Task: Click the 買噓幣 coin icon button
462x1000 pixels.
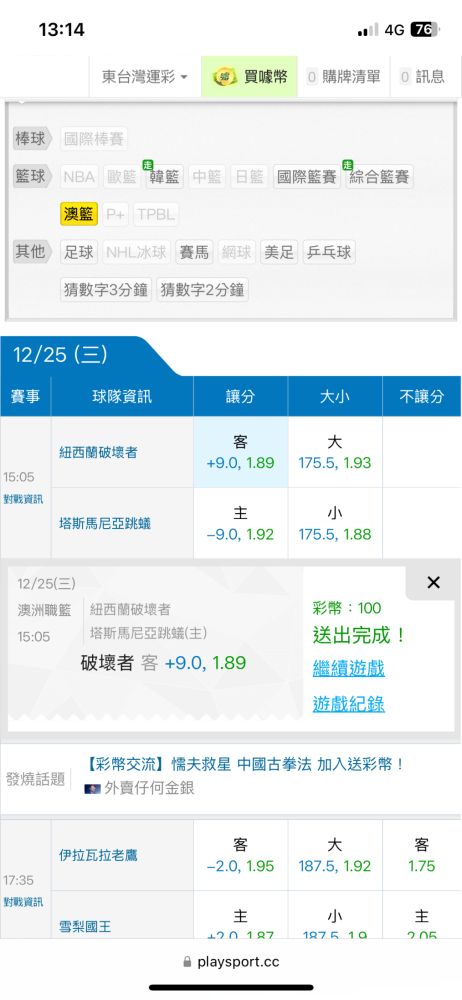Action: (249, 77)
